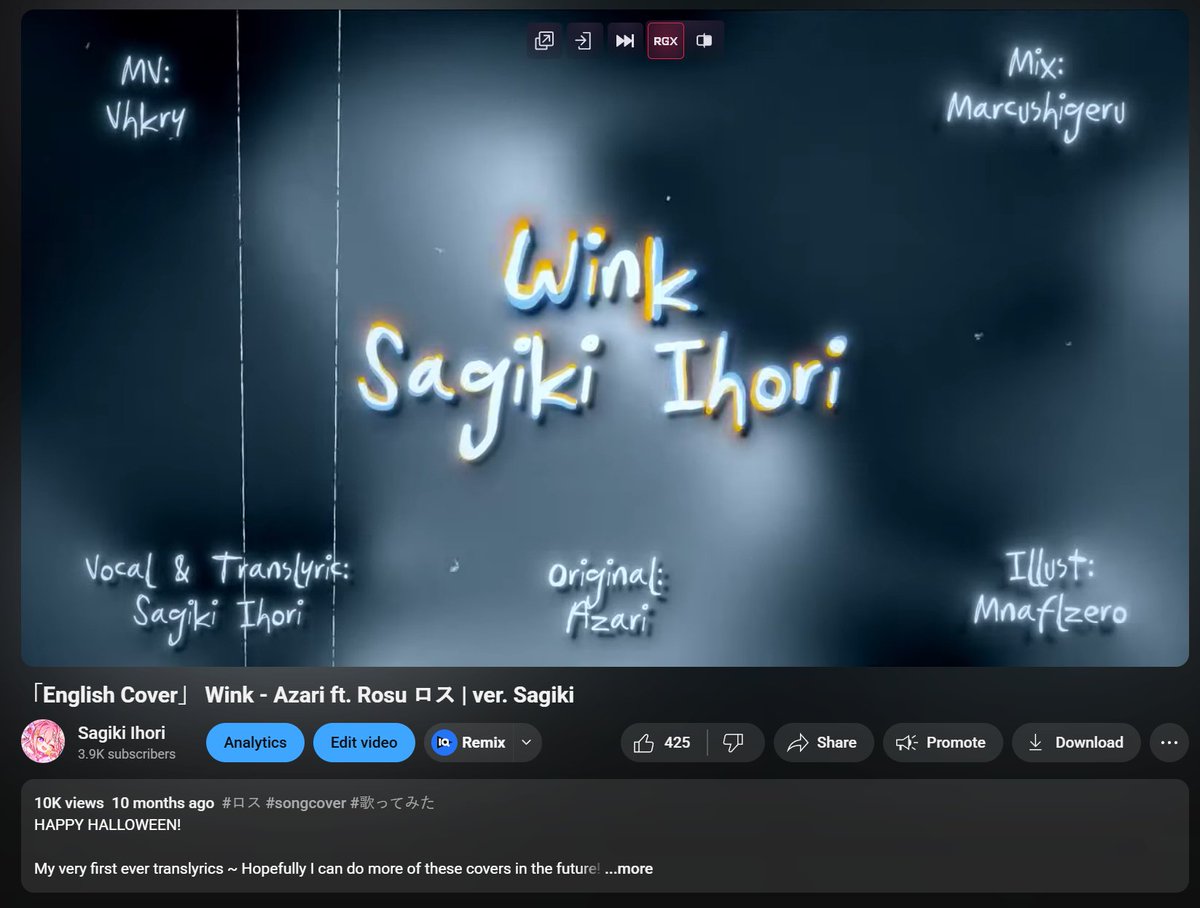Visit the Sagiki Ihori channel name link

click(x=123, y=732)
